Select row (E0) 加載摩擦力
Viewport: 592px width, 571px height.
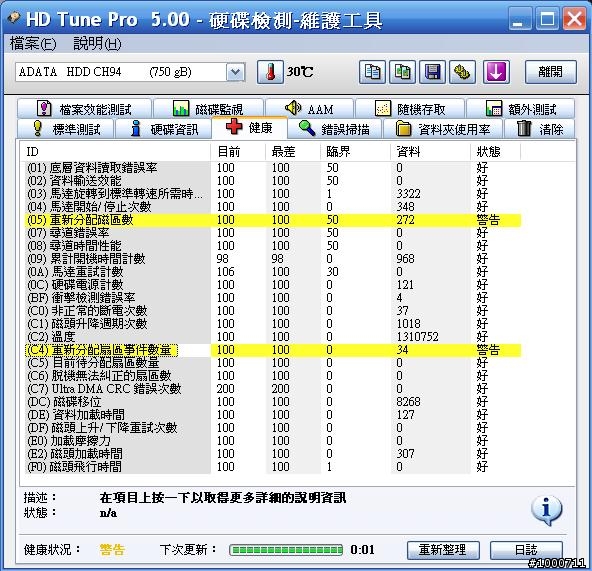click(273, 441)
